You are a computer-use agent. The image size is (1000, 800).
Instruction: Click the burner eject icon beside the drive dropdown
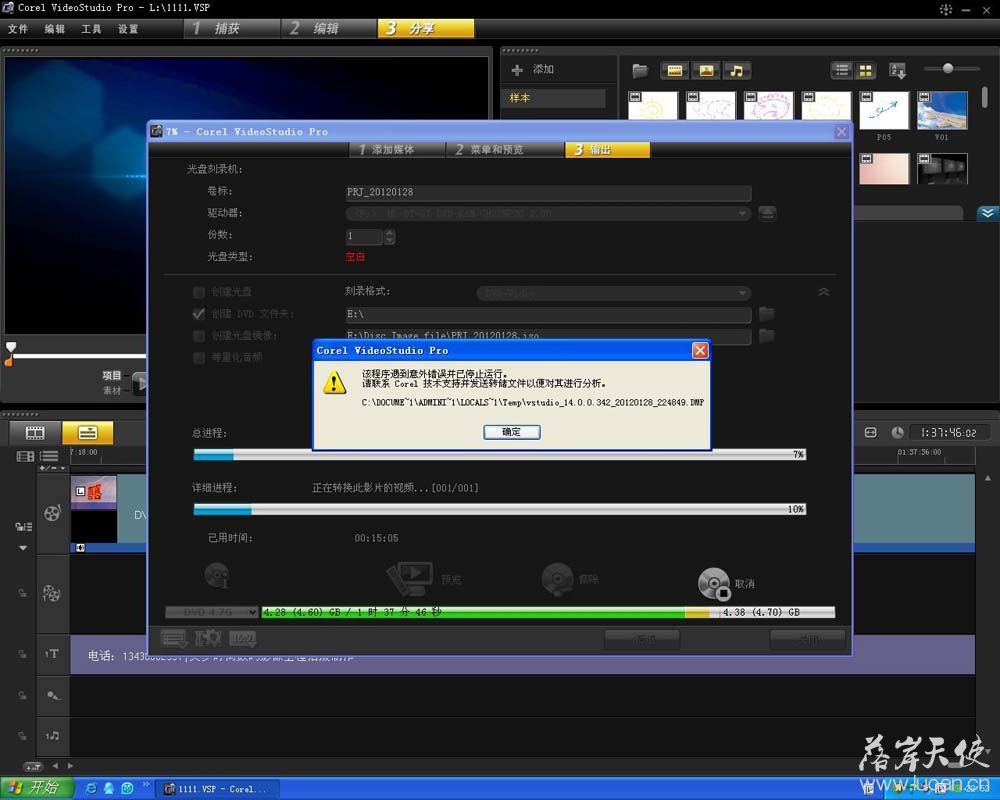(x=767, y=214)
